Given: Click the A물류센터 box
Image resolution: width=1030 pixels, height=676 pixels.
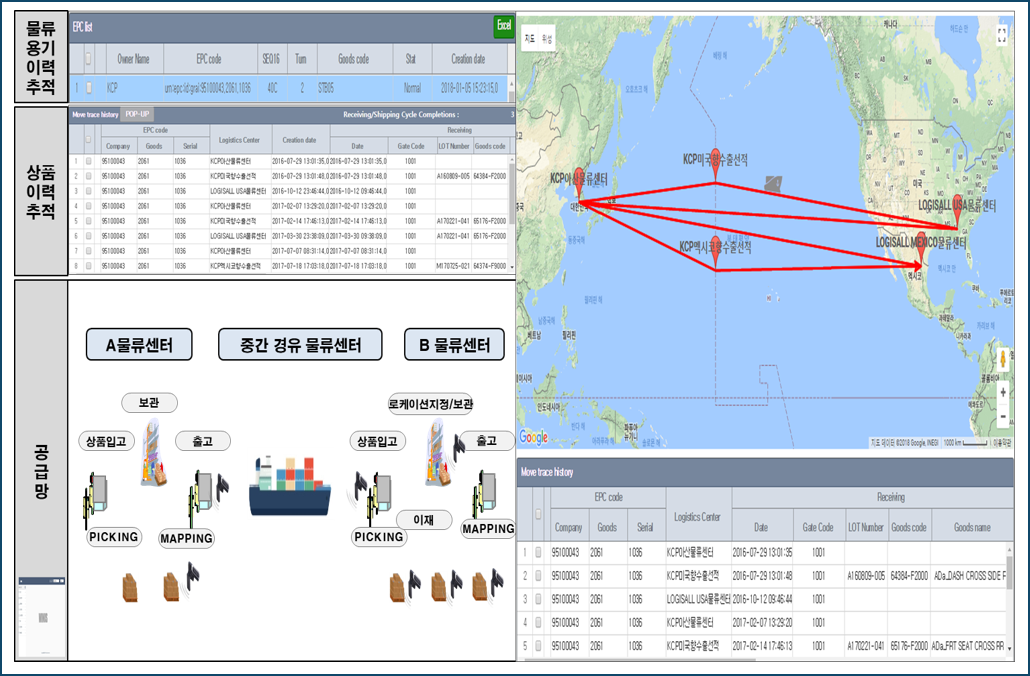Looking at the screenshot, I should pyautogui.click(x=139, y=345).
